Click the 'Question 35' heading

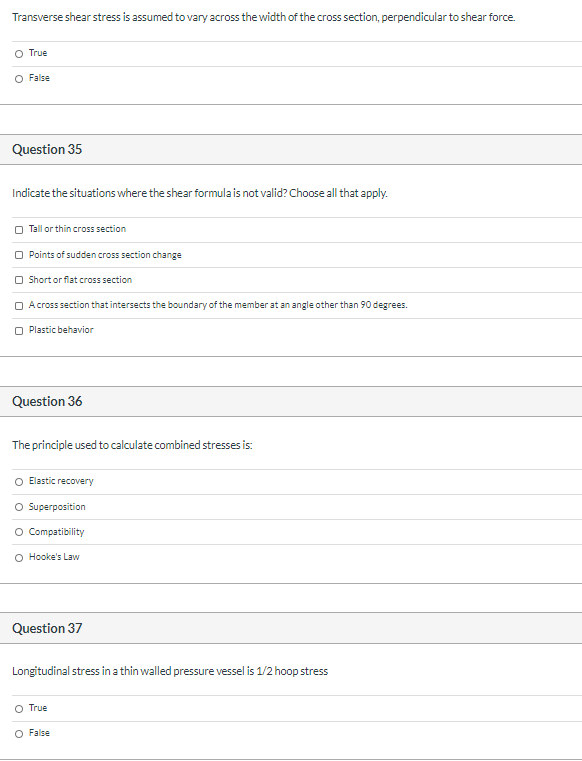(47, 149)
